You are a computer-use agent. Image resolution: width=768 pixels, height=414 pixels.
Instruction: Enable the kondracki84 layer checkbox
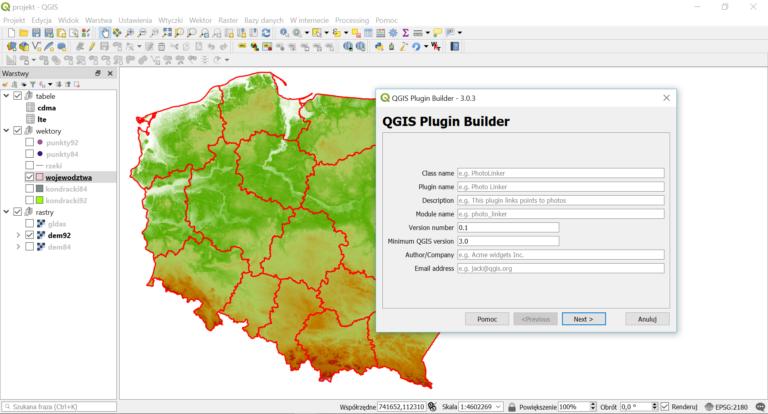pyautogui.click(x=29, y=189)
